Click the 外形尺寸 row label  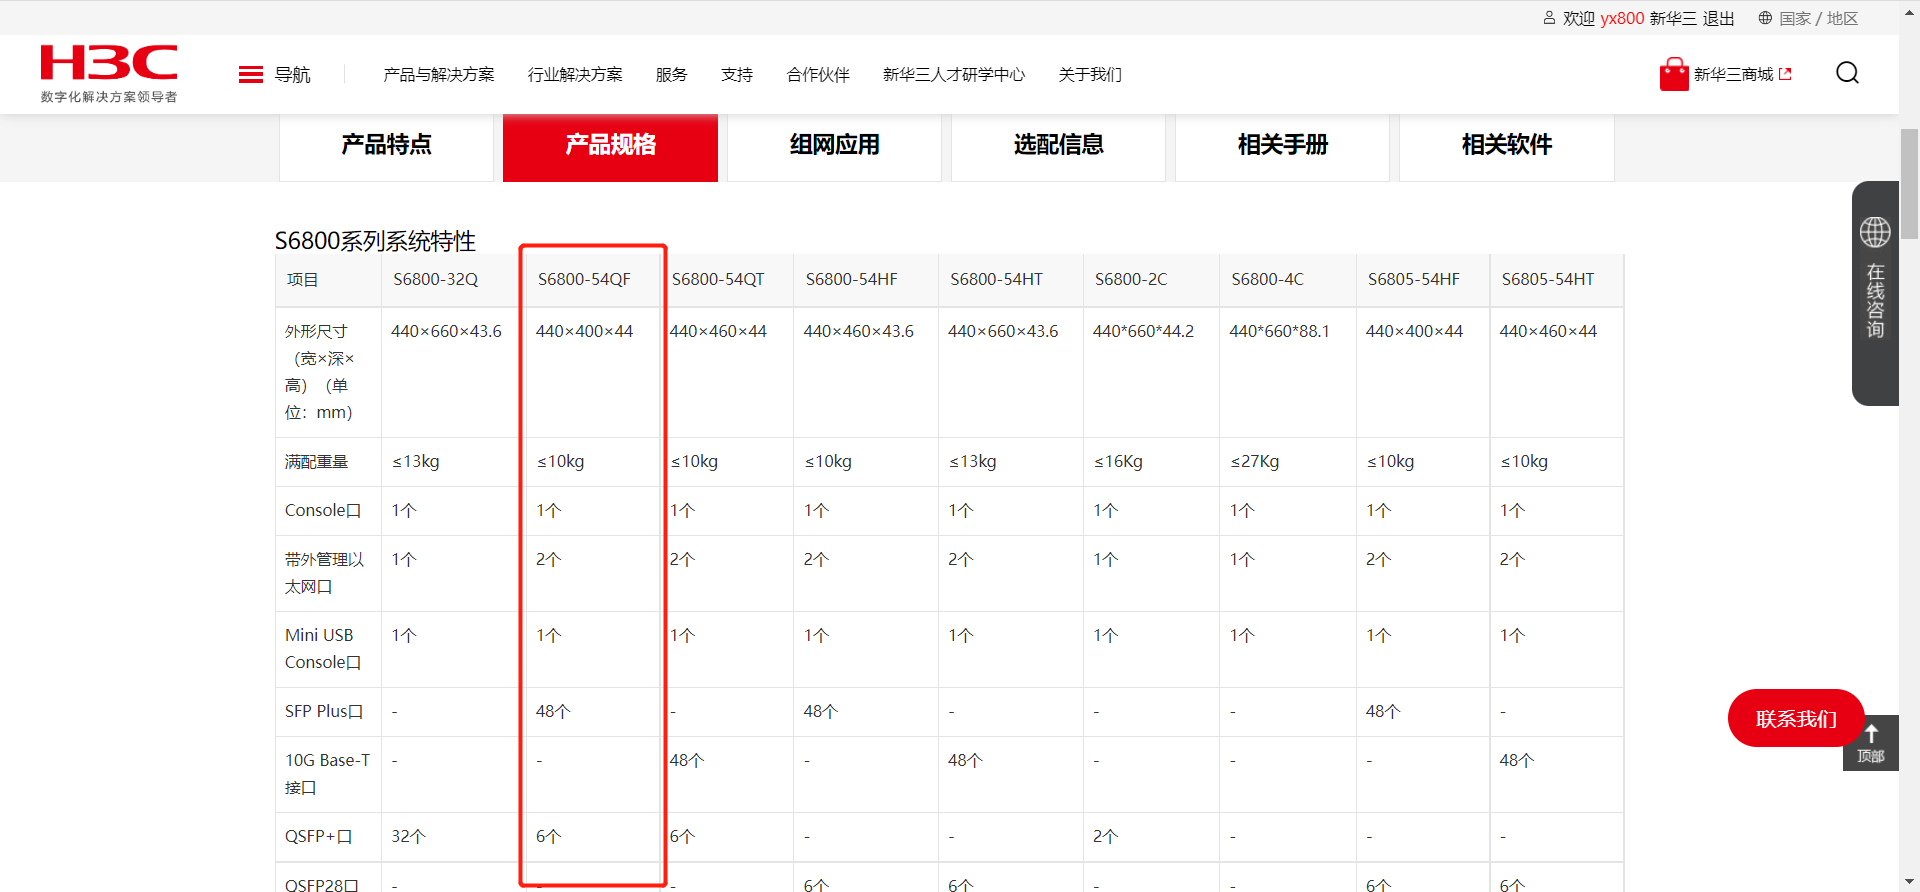tap(319, 372)
